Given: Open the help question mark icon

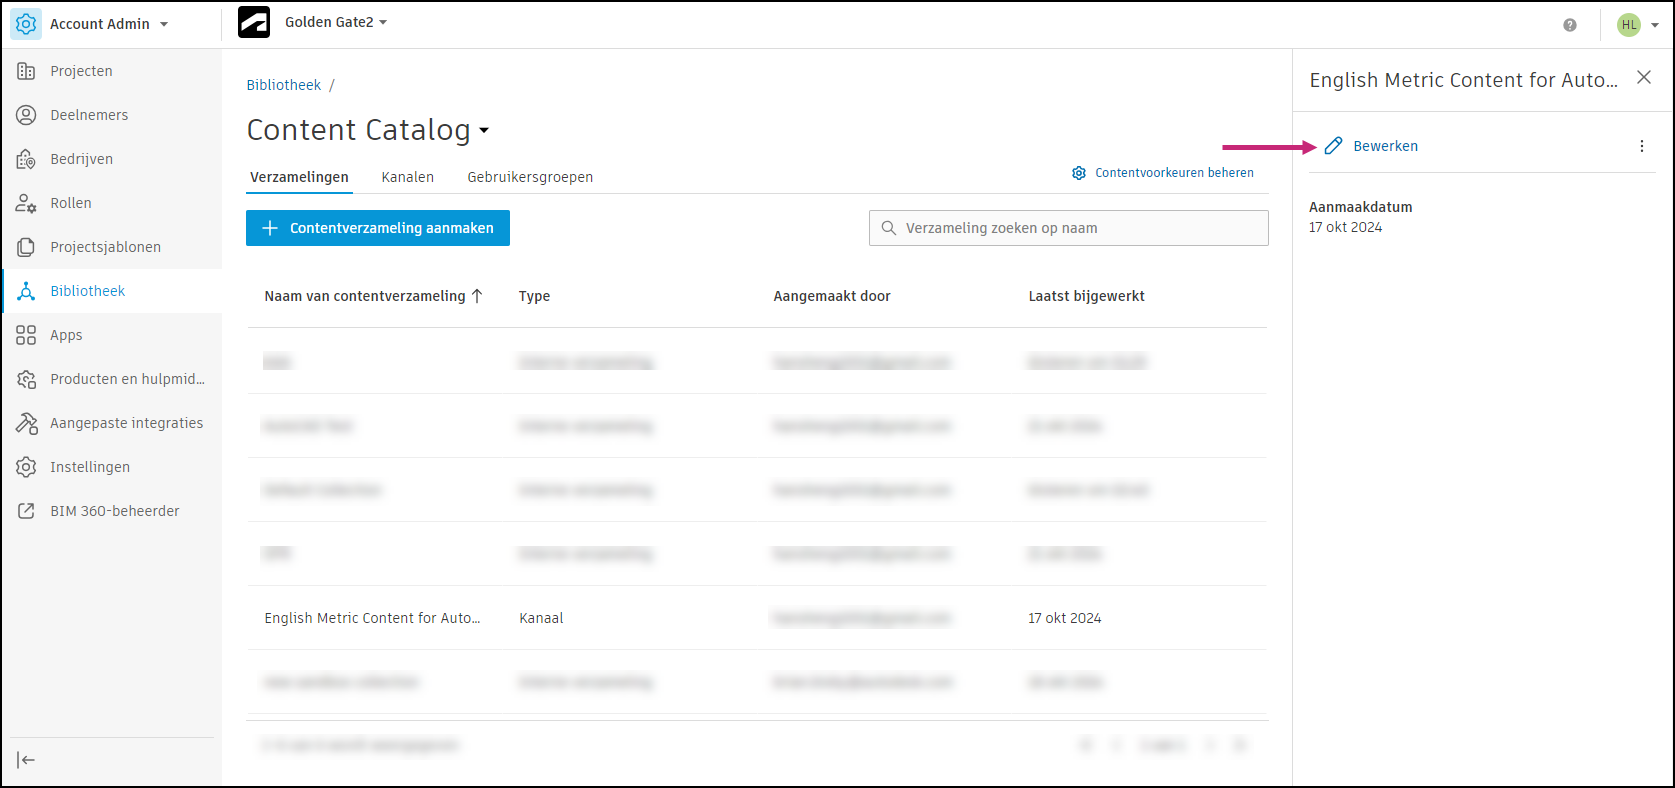Looking at the screenshot, I should 1570,25.
